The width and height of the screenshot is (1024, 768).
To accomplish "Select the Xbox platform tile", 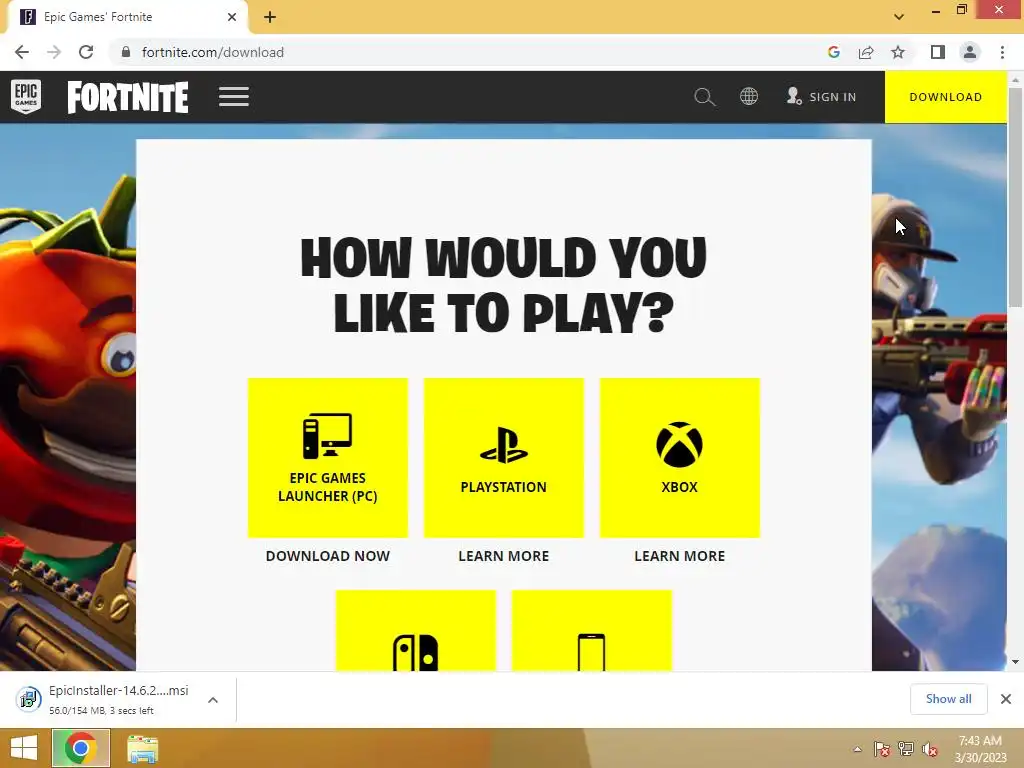I will click(680, 458).
